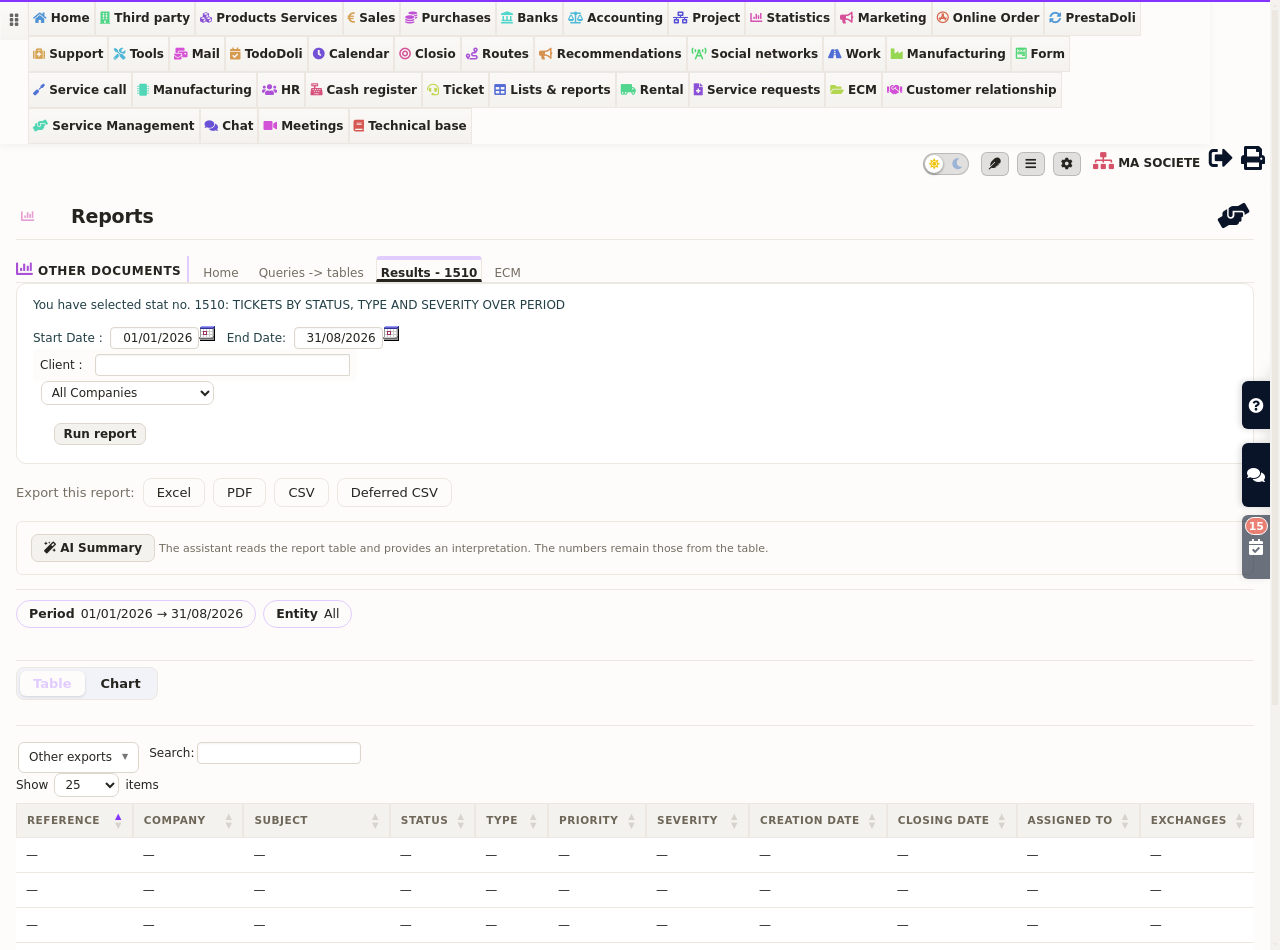Open the Third party menu
The image size is (1280, 950).
(x=145, y=18)
